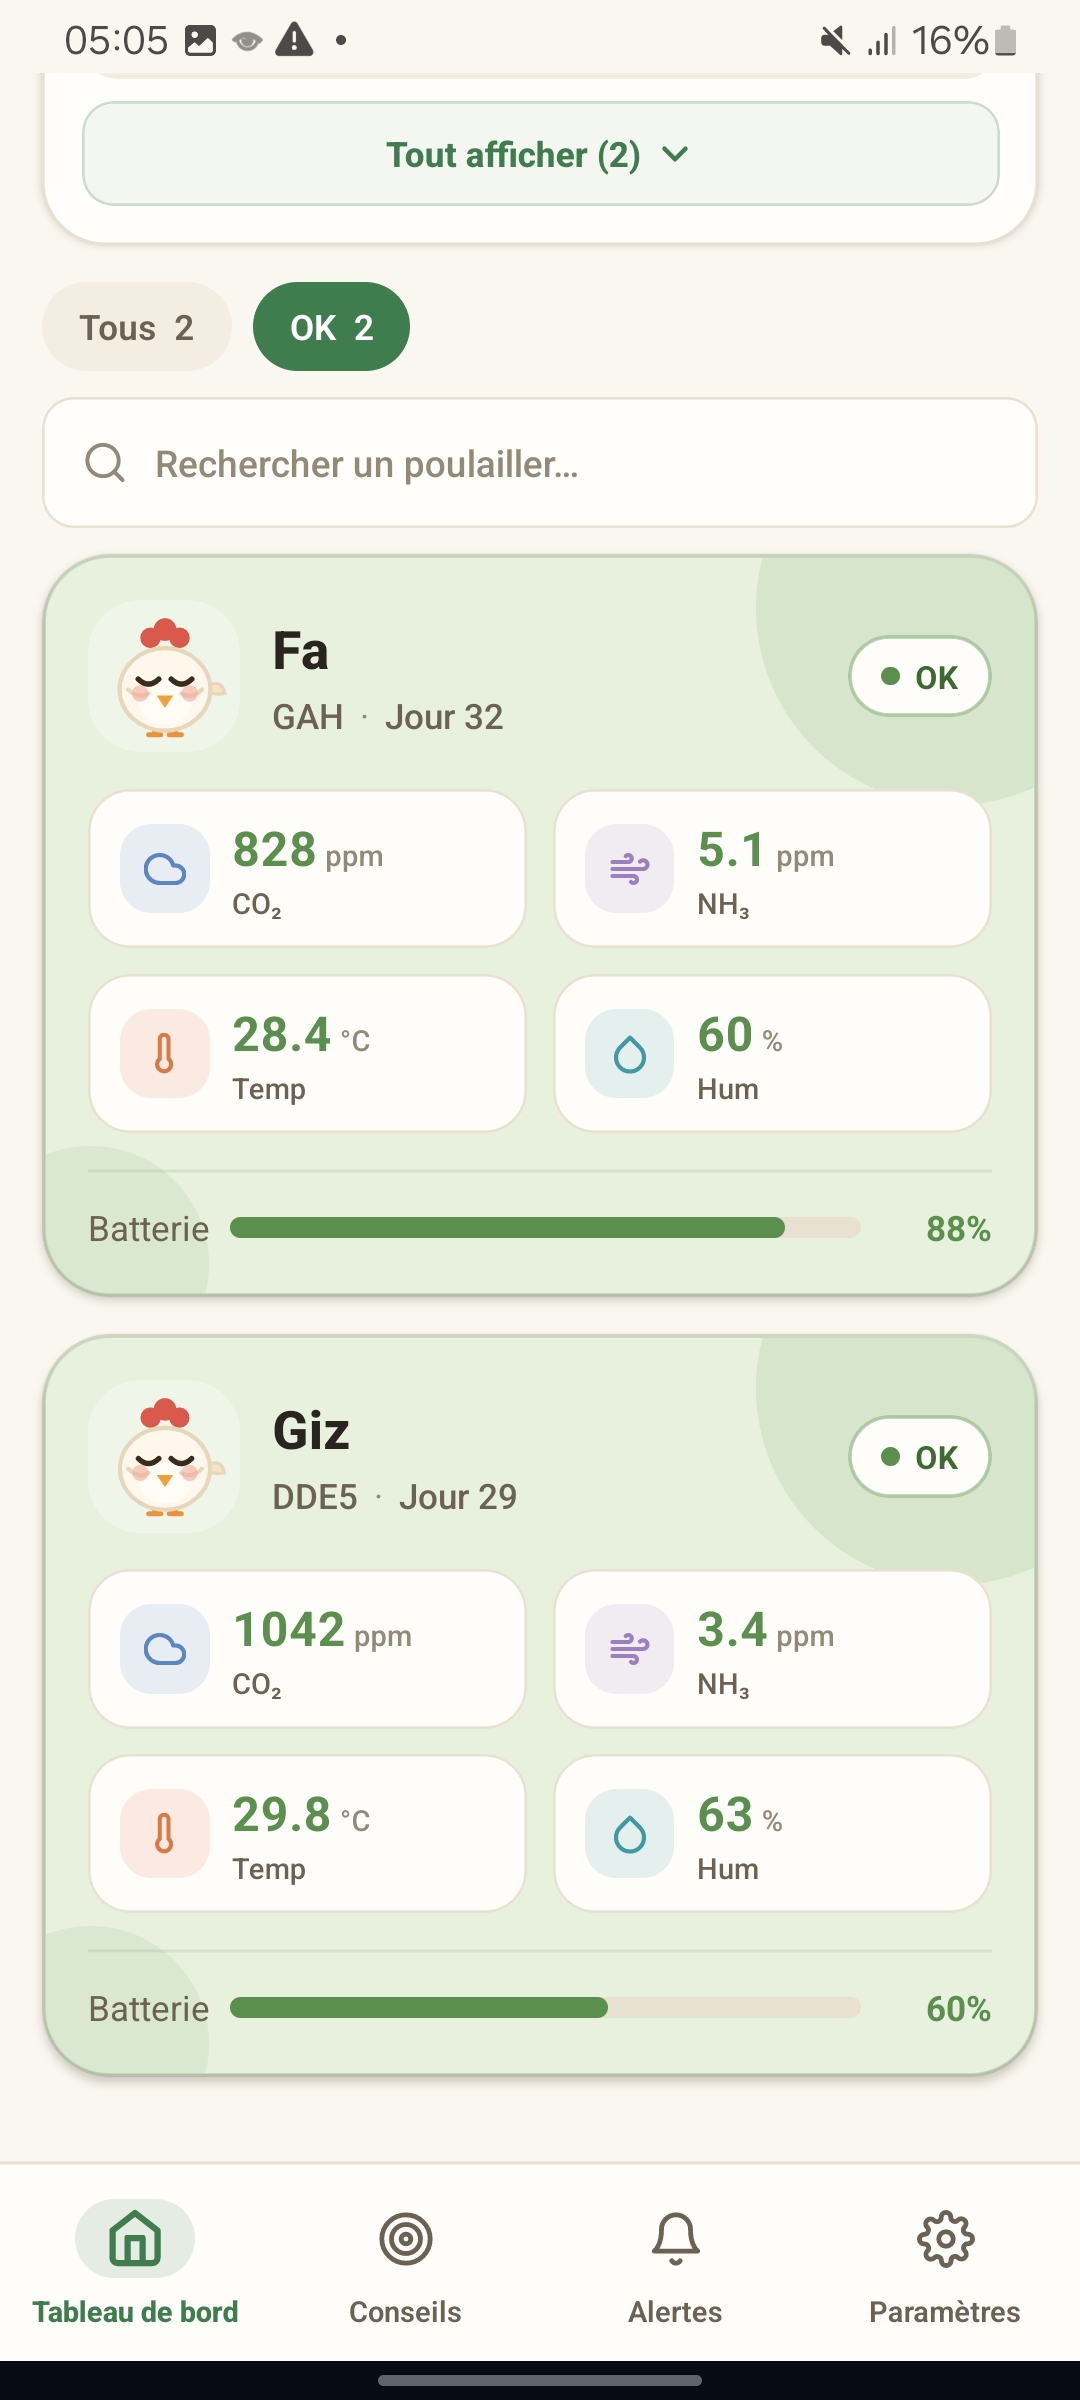Tap the humidity droplet icon in Giz card
1080x2400 pixels.
(630, 1834)
